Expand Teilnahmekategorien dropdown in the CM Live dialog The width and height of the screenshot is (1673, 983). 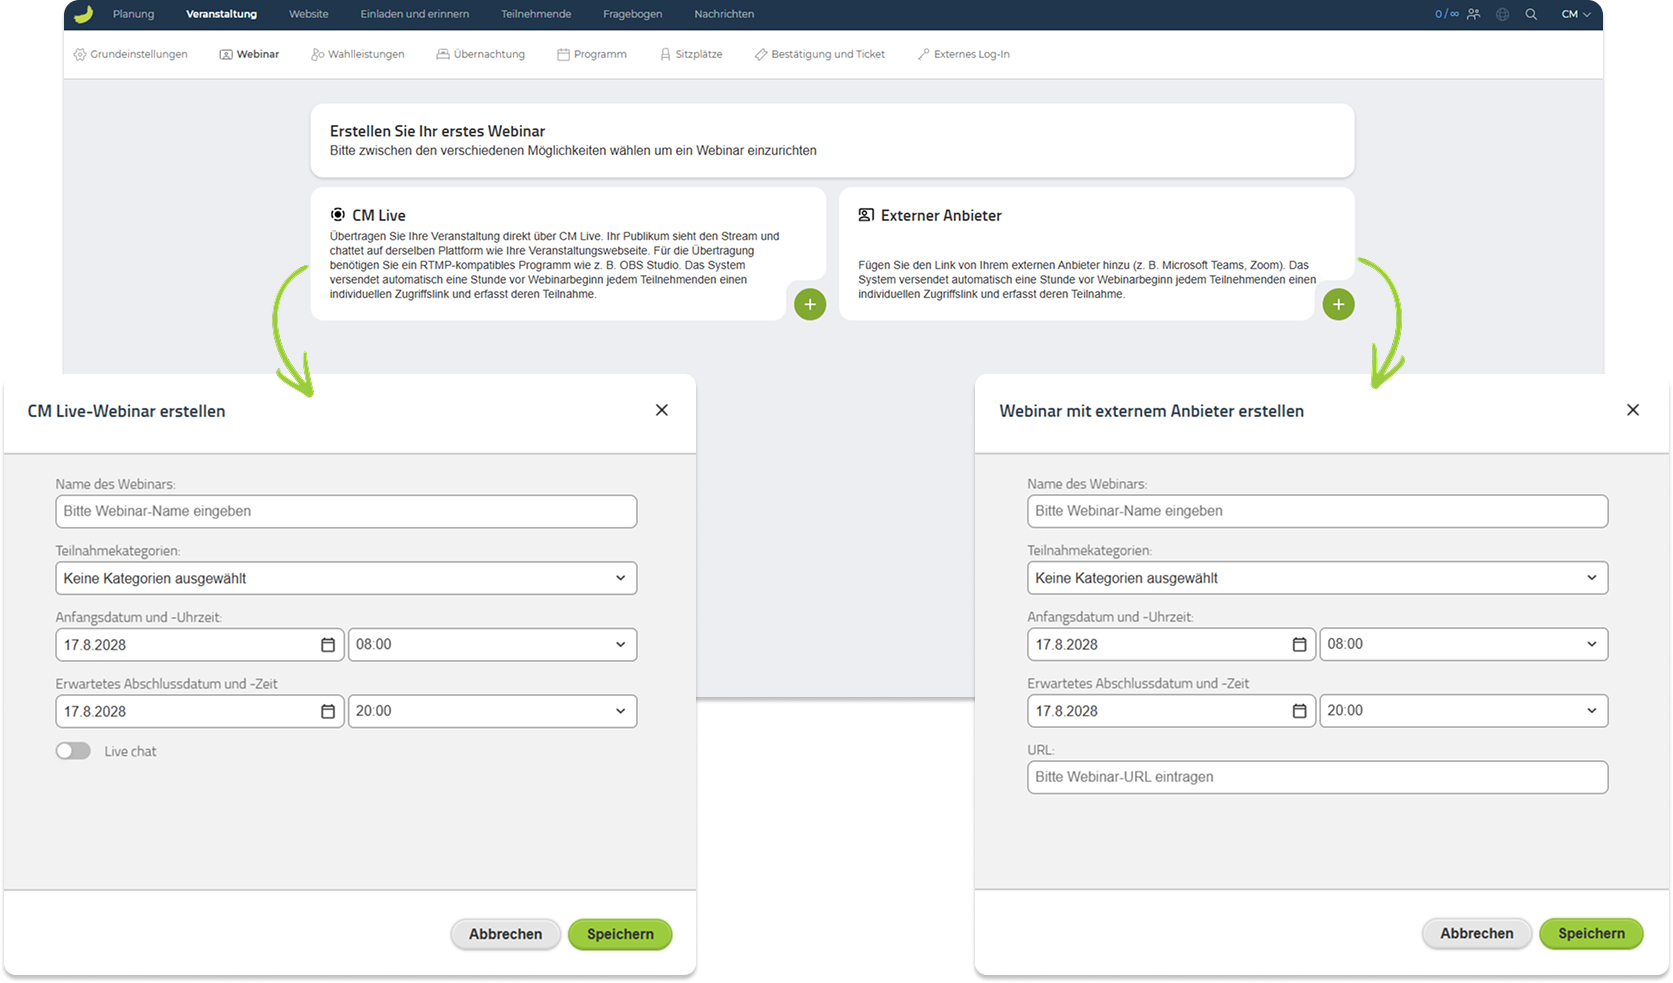click(x=346, y=578)
